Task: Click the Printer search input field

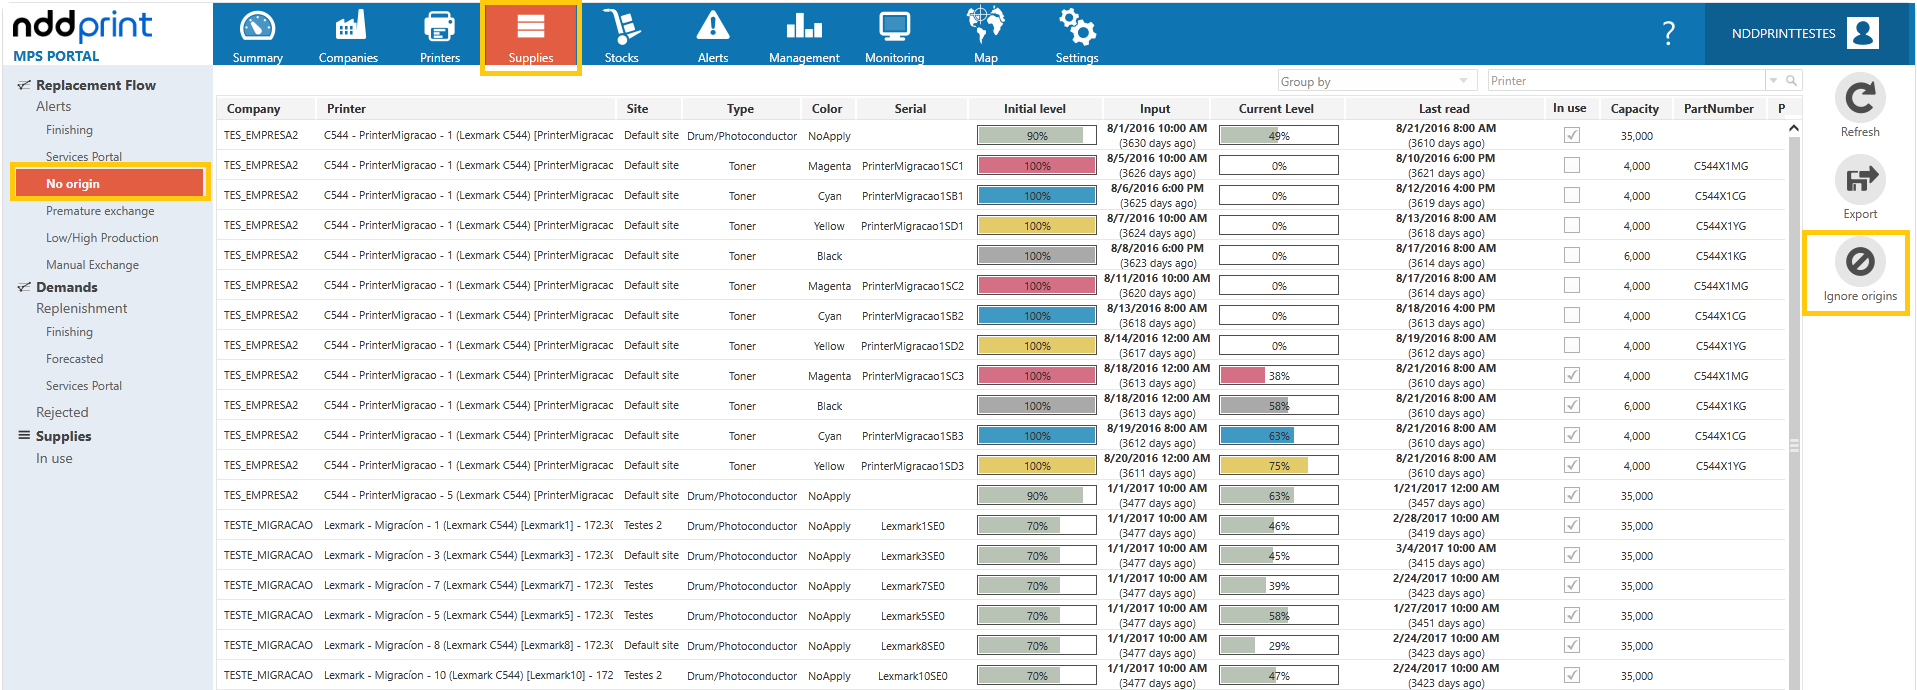Action: (1625, 81)
